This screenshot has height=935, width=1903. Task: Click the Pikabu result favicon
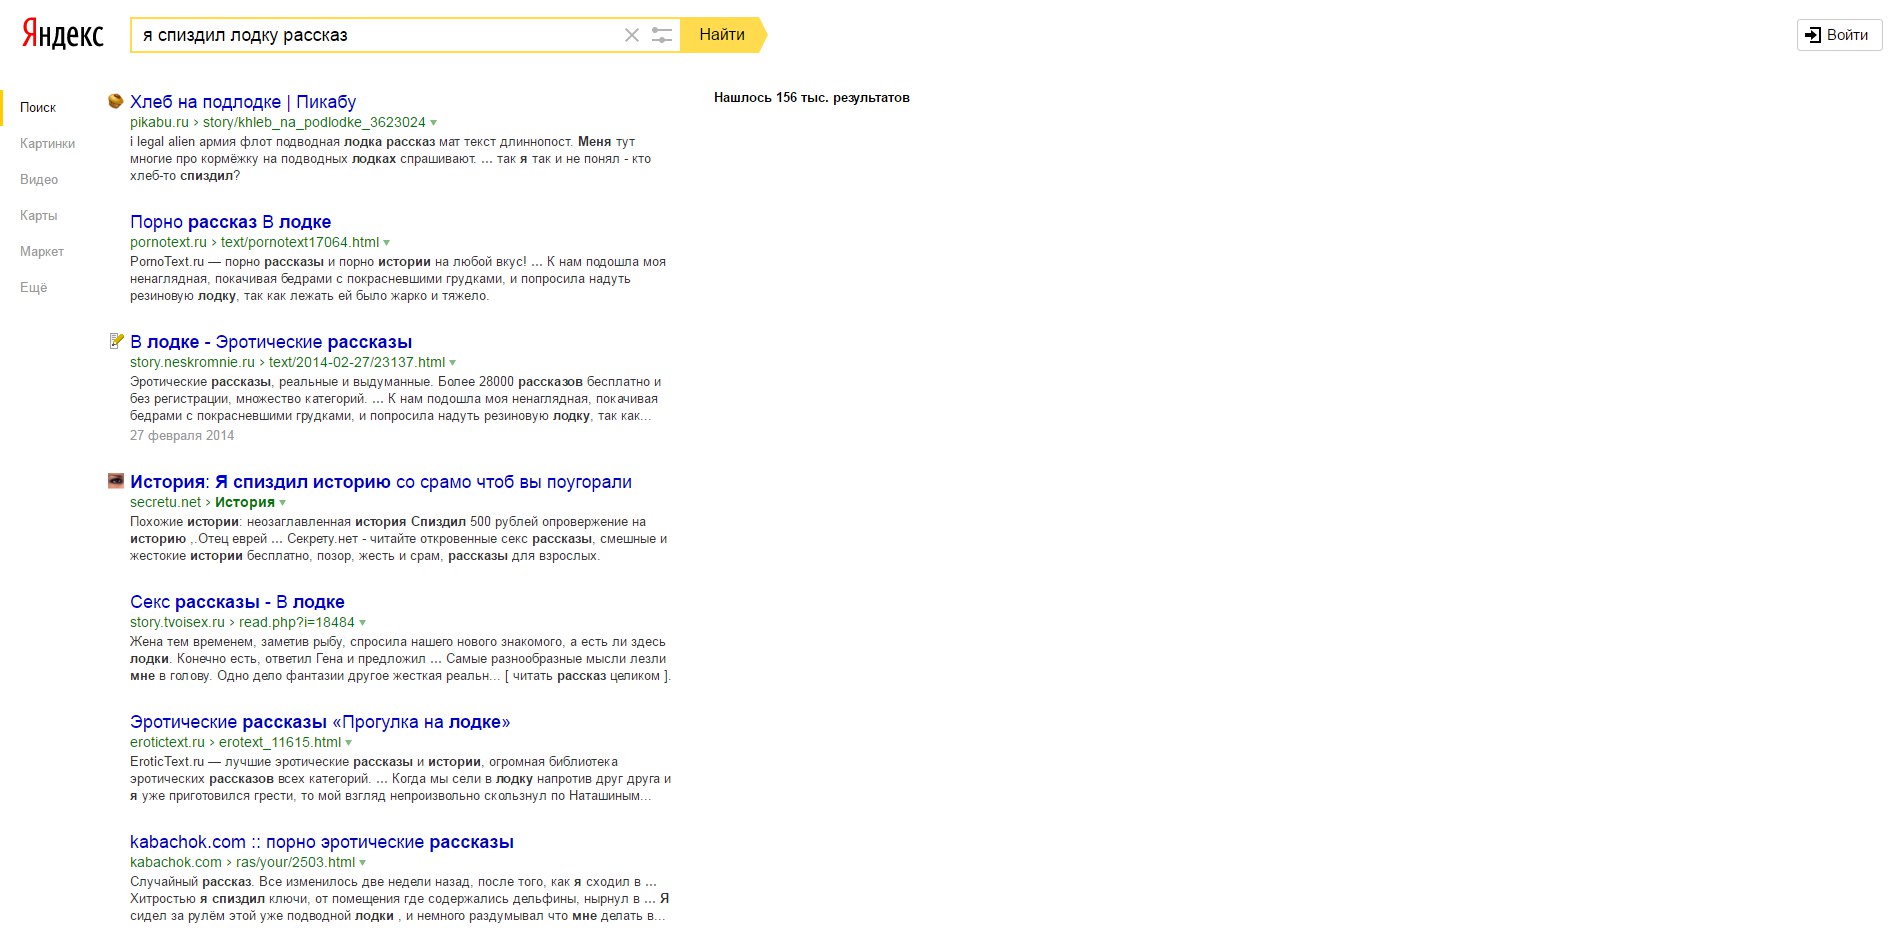coord(116,101)
